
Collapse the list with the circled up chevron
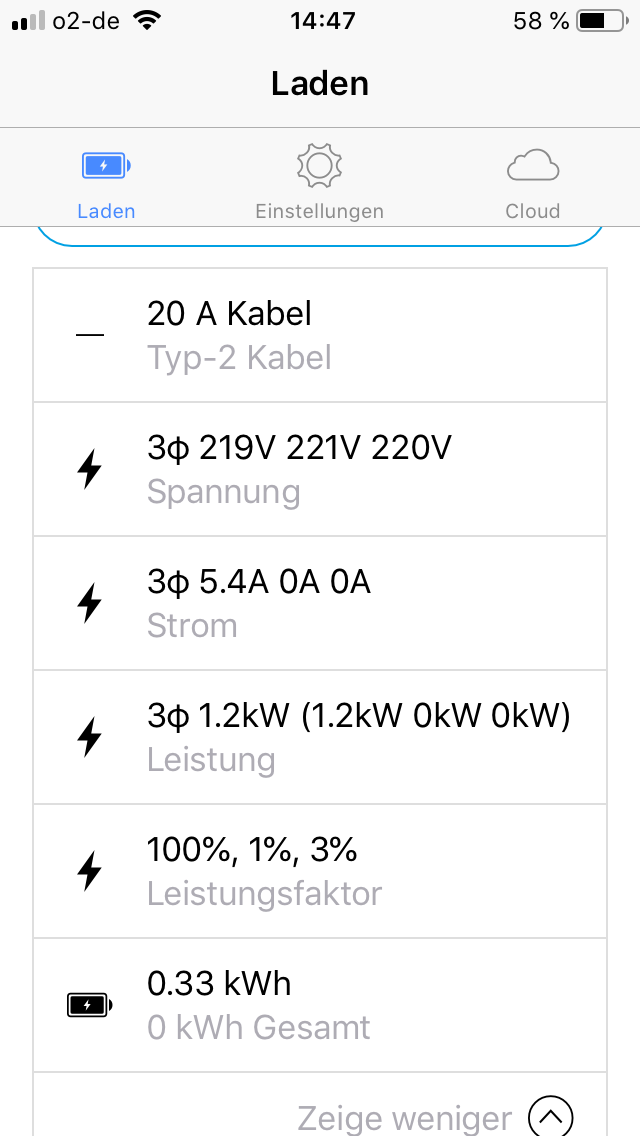(550, 1116)
